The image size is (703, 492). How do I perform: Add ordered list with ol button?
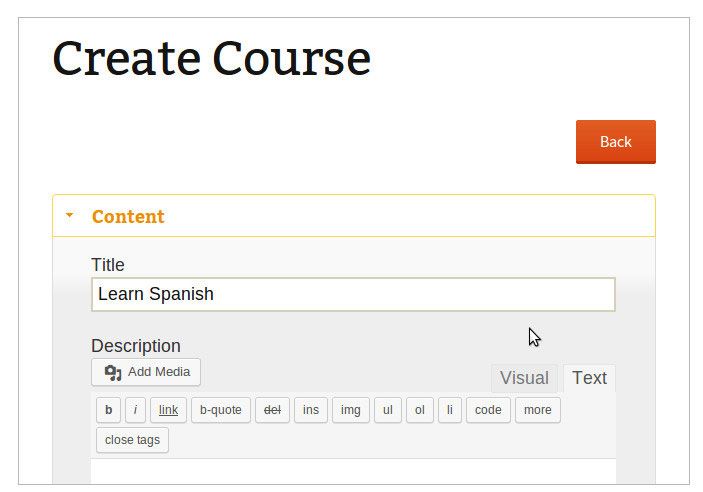[x=420, y=410]
